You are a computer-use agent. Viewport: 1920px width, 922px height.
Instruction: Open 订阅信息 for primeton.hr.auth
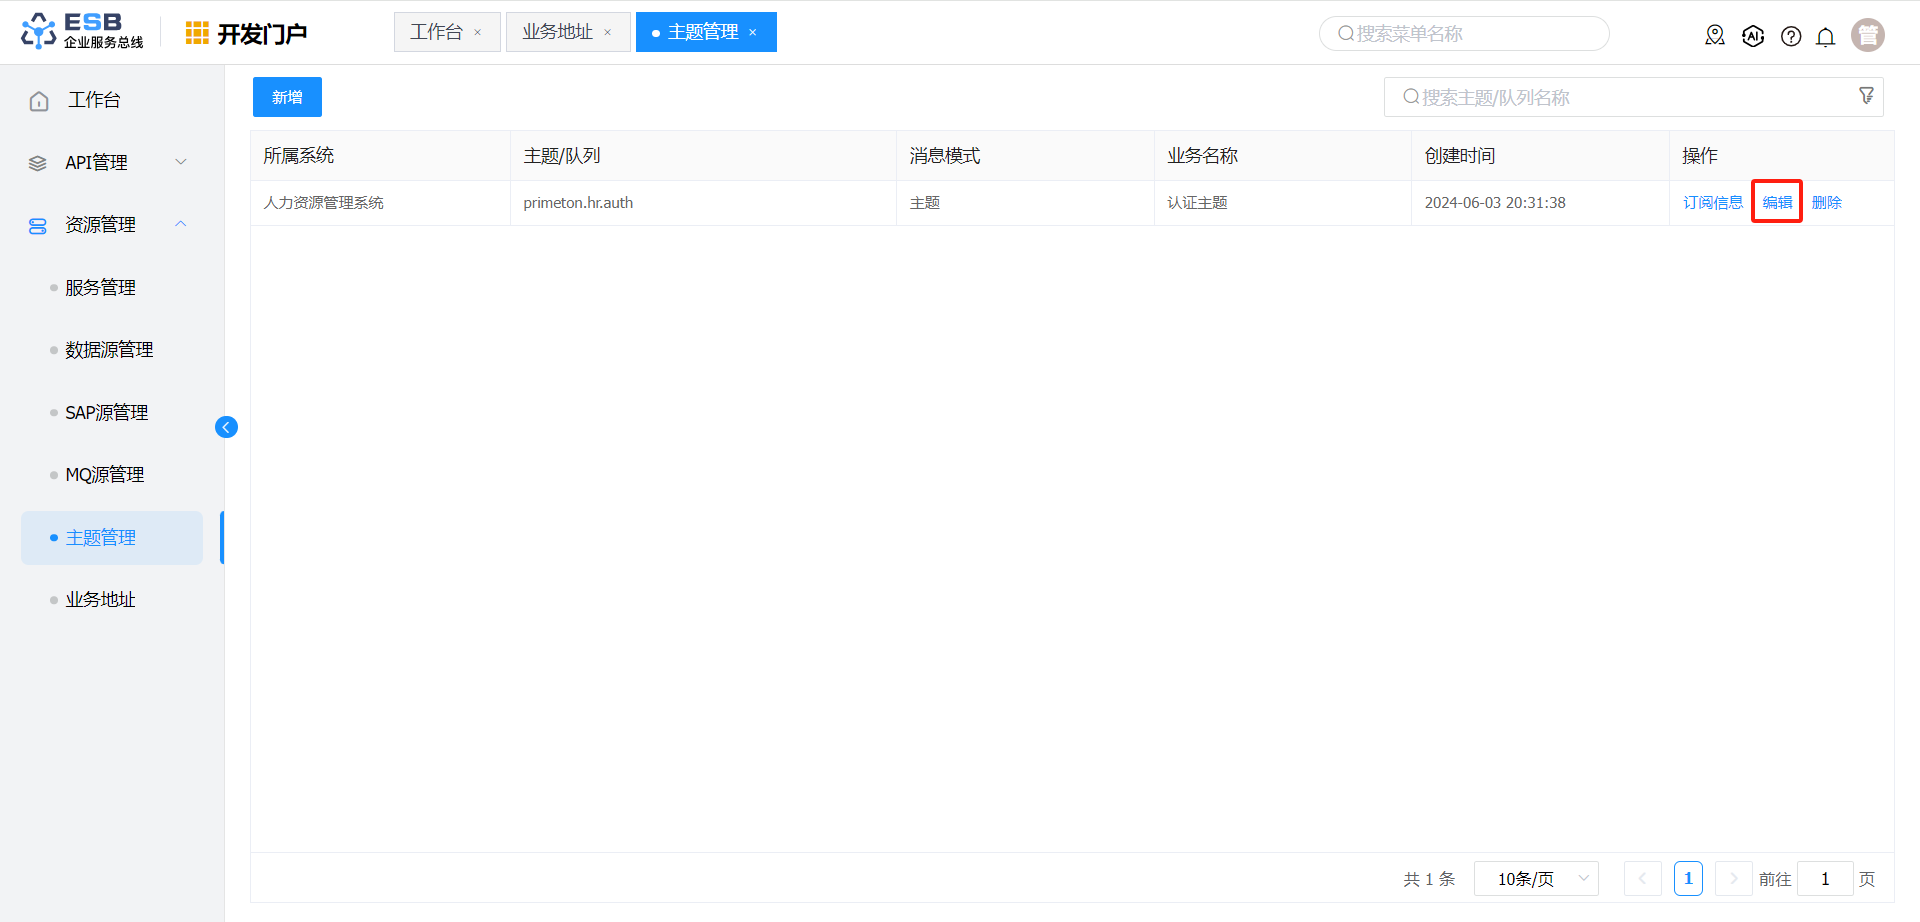pos(1712,202)
